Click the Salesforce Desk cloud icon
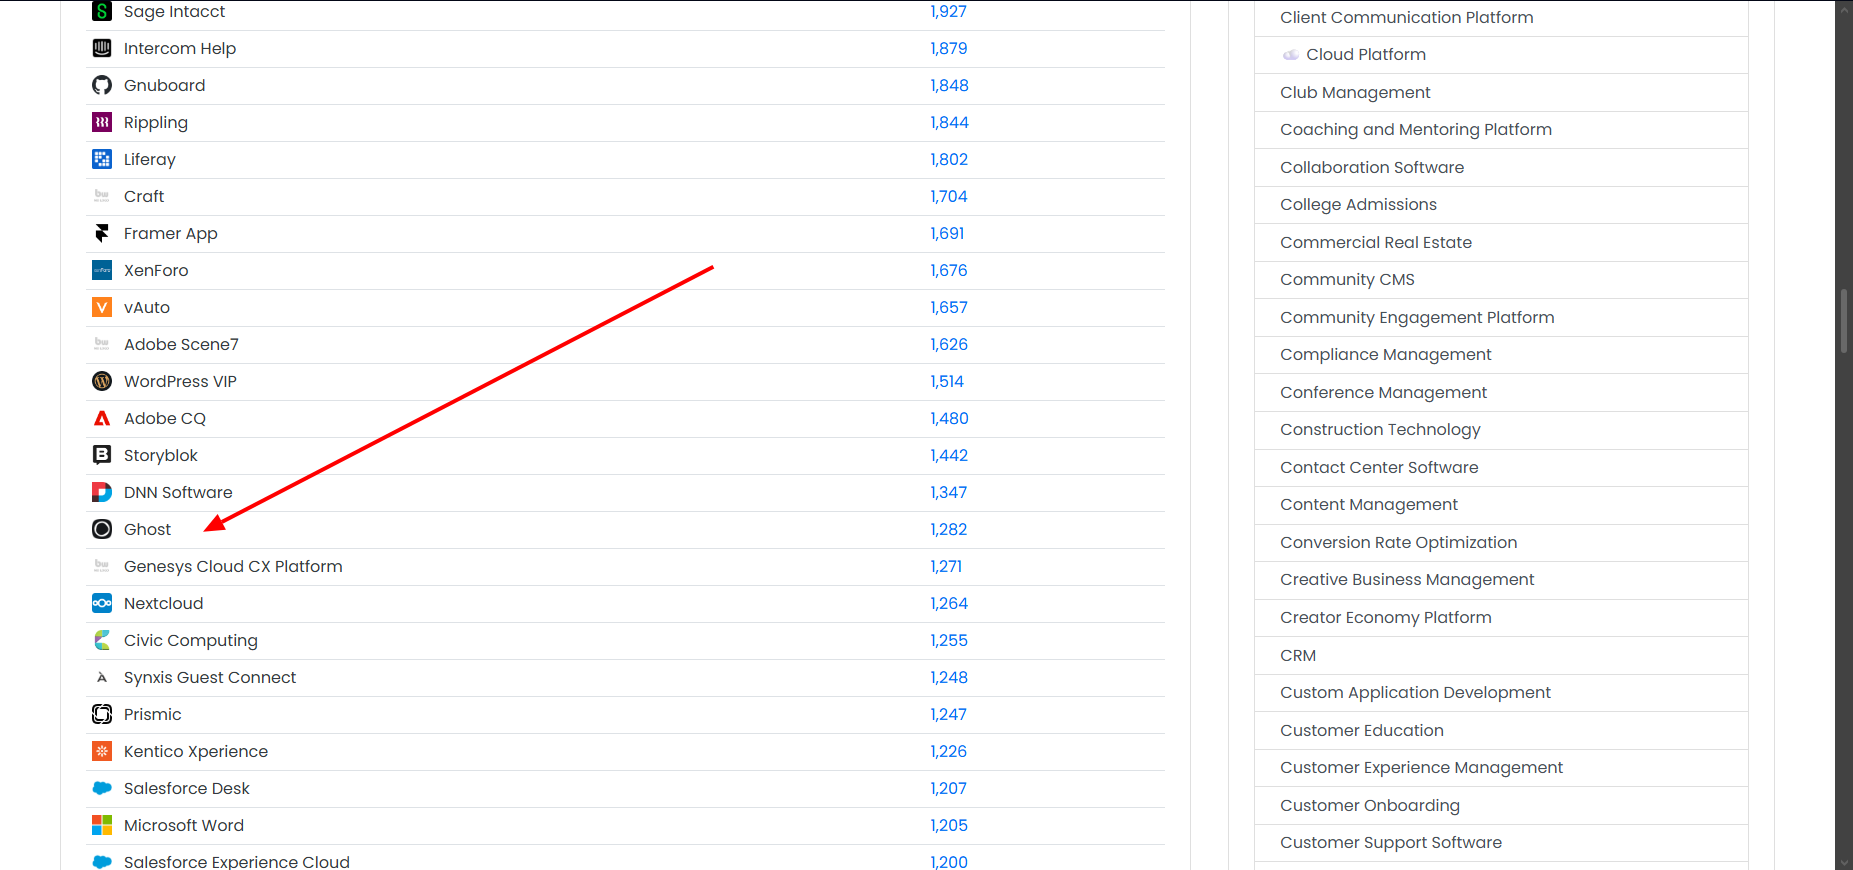The width and height of the screenshot is (1853, 870). [x=102, y=788]
